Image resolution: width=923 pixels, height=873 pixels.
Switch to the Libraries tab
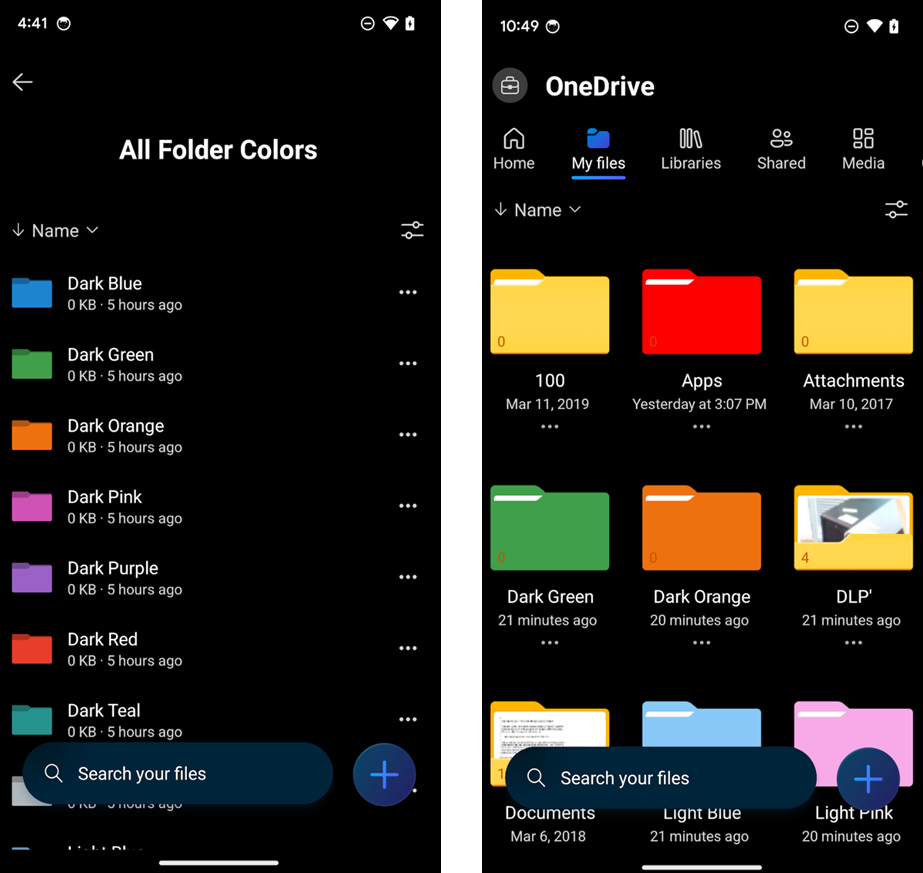click(x=690, y=150)
